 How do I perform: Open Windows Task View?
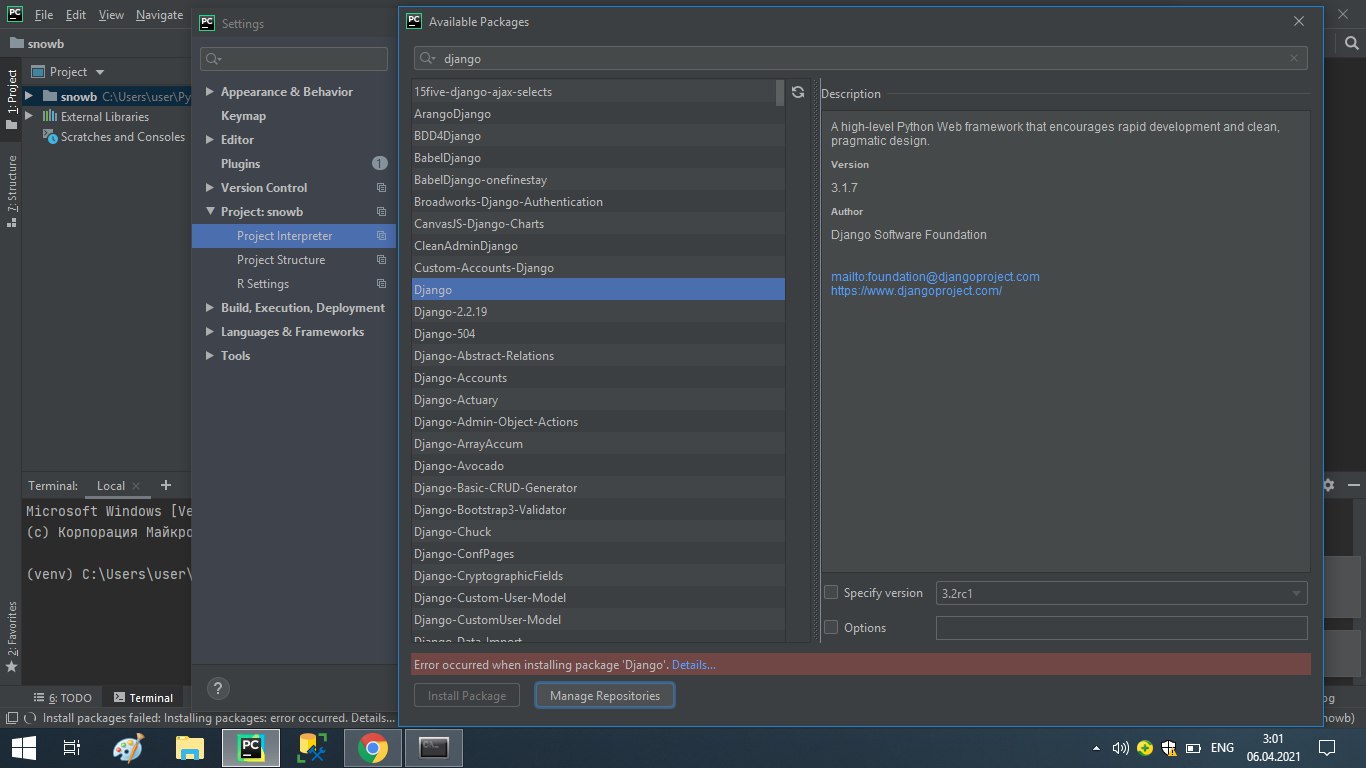click(x=71, y=747)
